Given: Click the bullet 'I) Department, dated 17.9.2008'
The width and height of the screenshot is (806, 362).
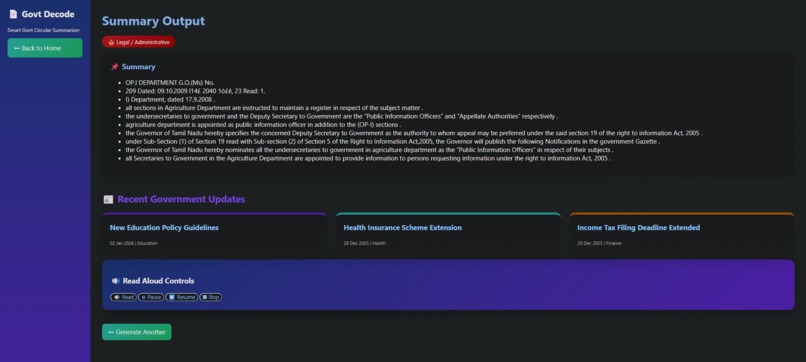Looking at the screenshot, I should pos(170,99).
